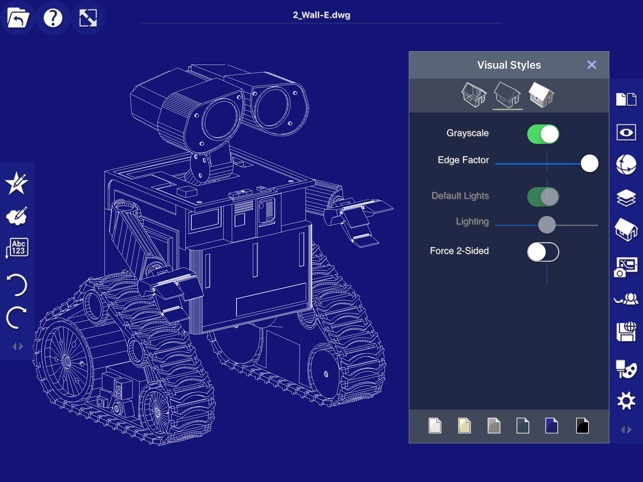The height and width of the screenshot is (482, 643).
Task: Open the paint palette color icon
Action: (x=626, y=369)
